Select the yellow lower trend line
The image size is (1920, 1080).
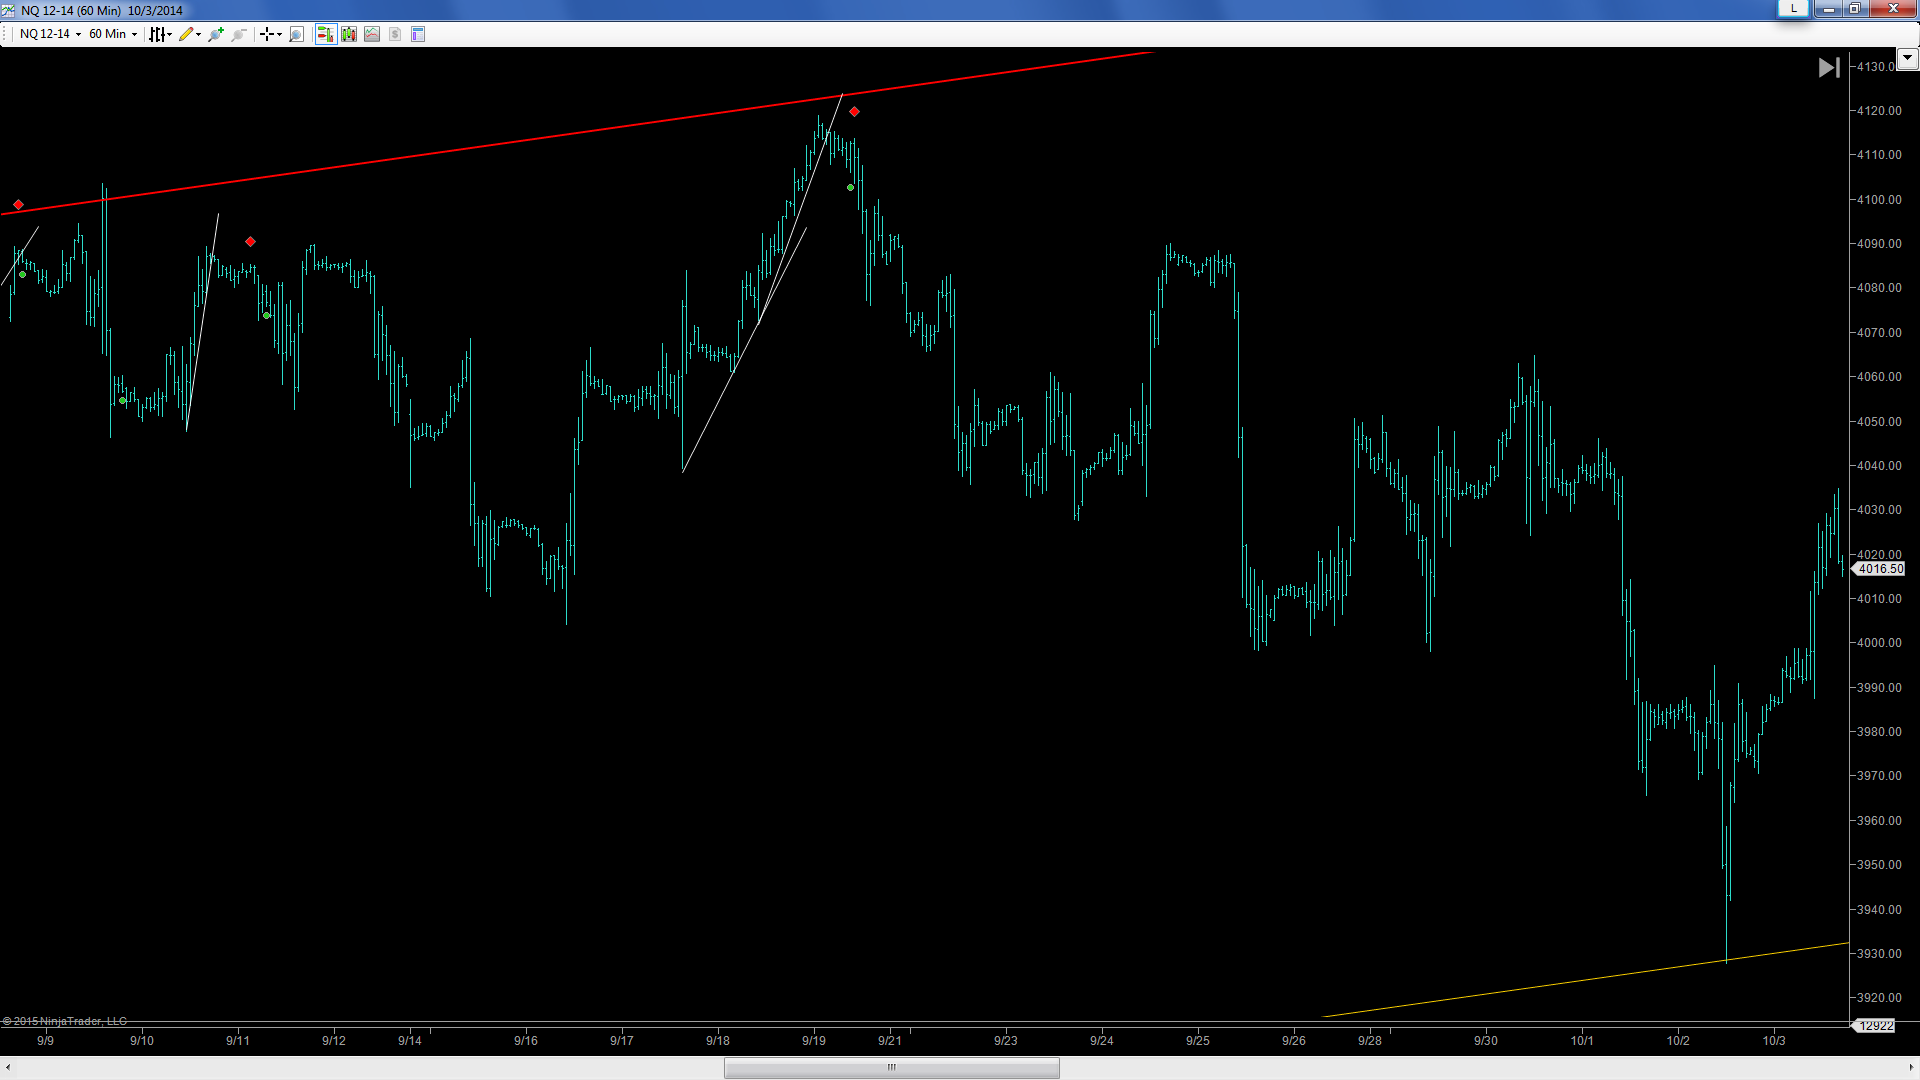point(1585,980)
